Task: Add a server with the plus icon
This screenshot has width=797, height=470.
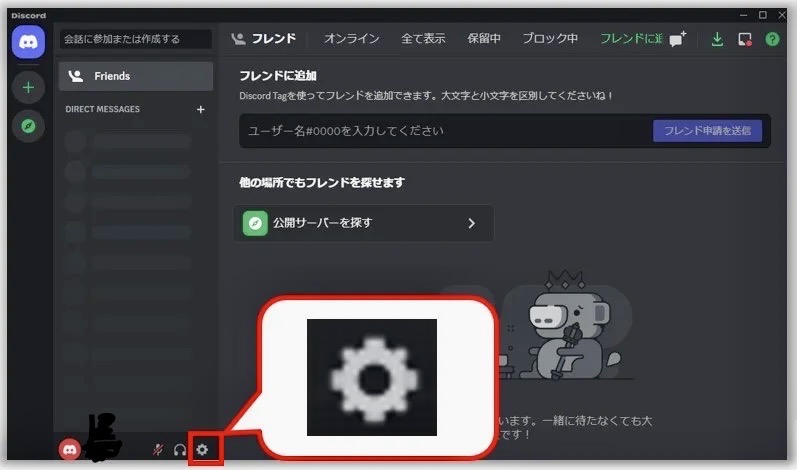Action: click(x=28, y=87)
